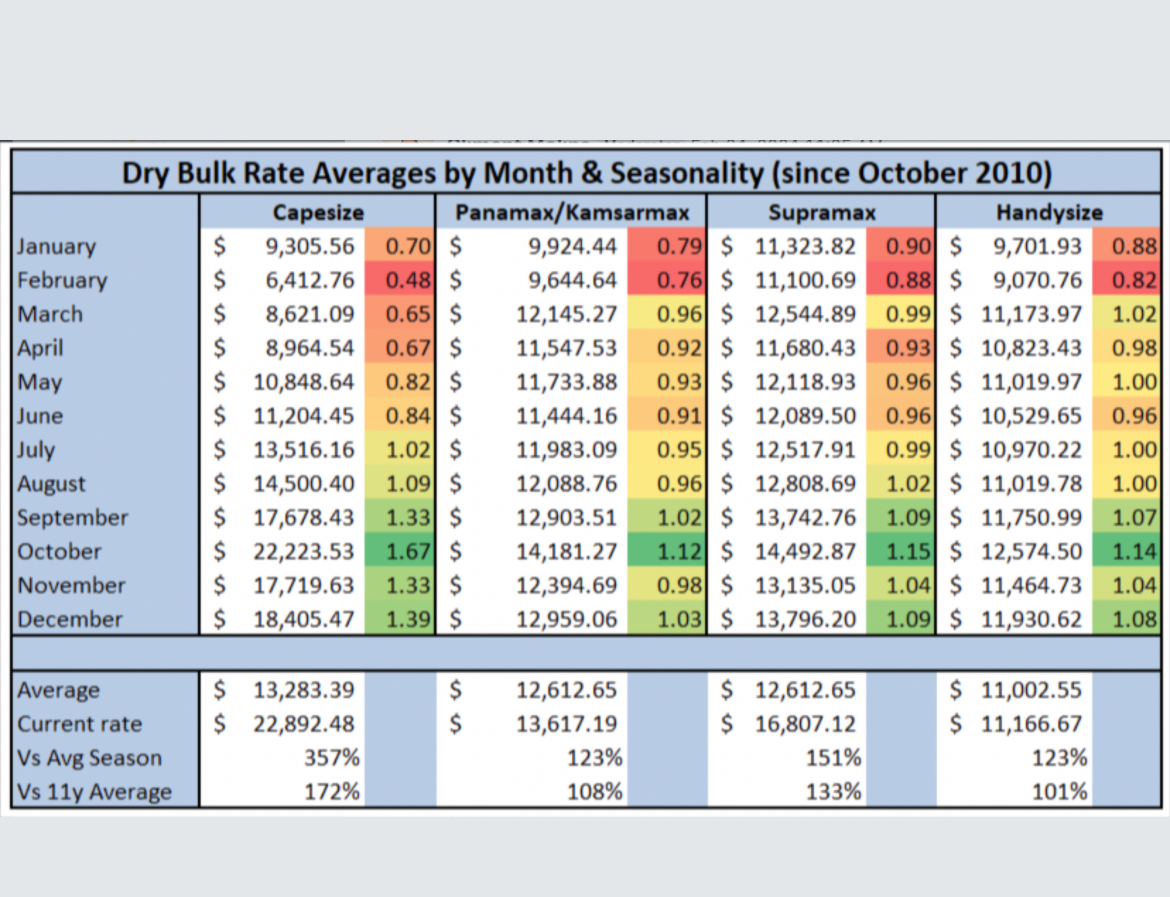Select the Average row label

tap(58, 690)
